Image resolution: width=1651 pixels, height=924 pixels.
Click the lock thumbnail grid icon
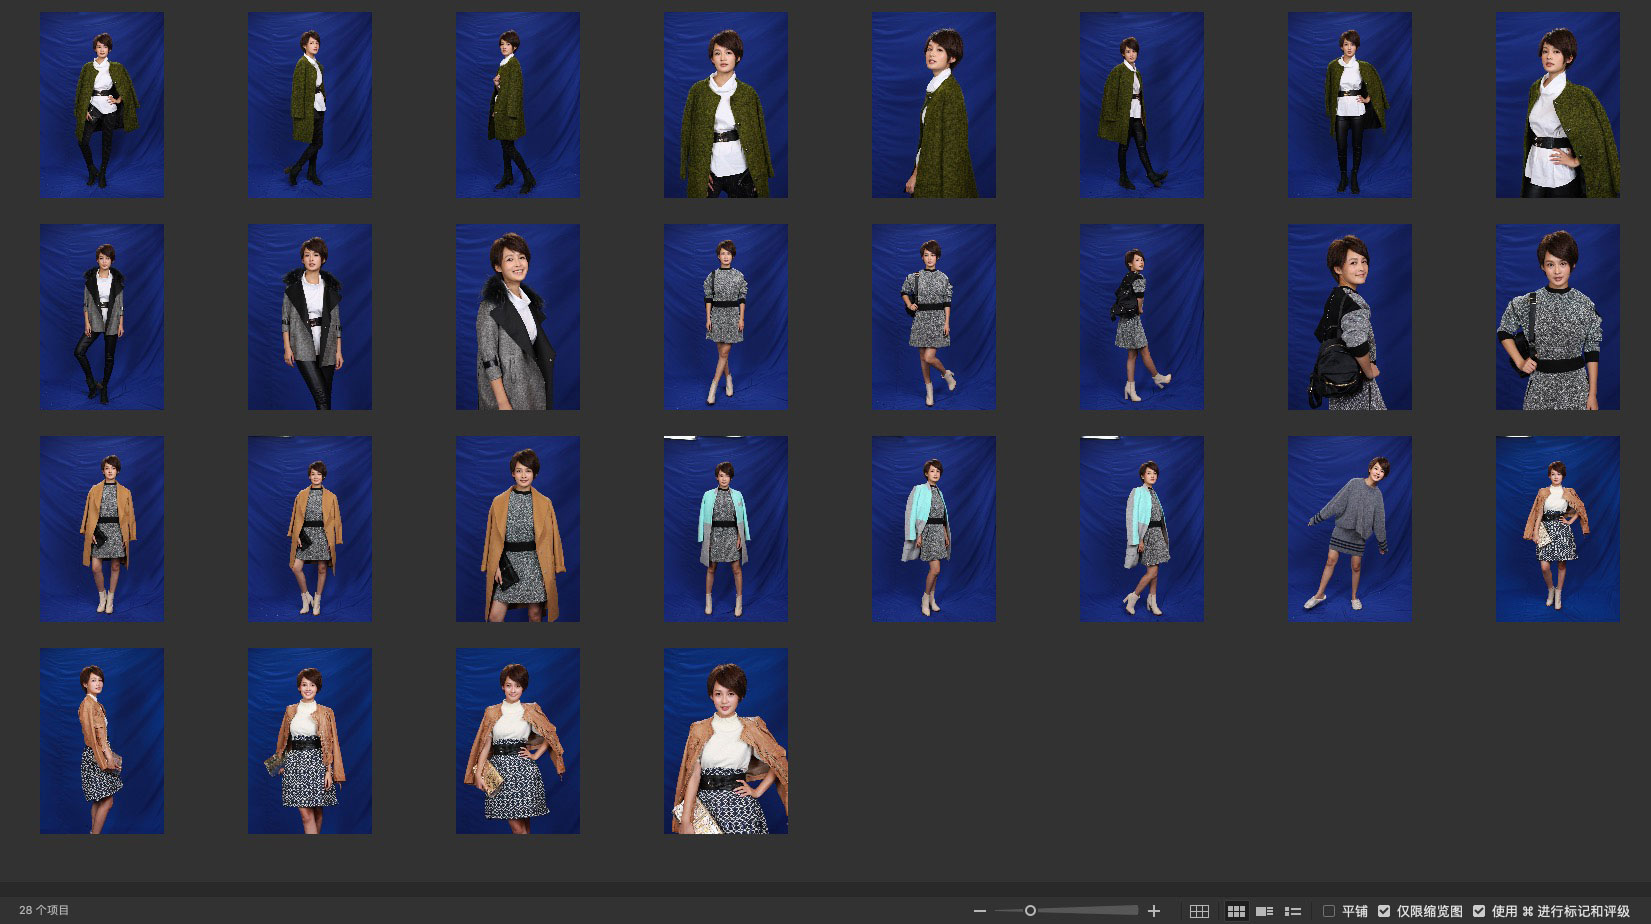pyautogui.click(x=1199, y=911)
